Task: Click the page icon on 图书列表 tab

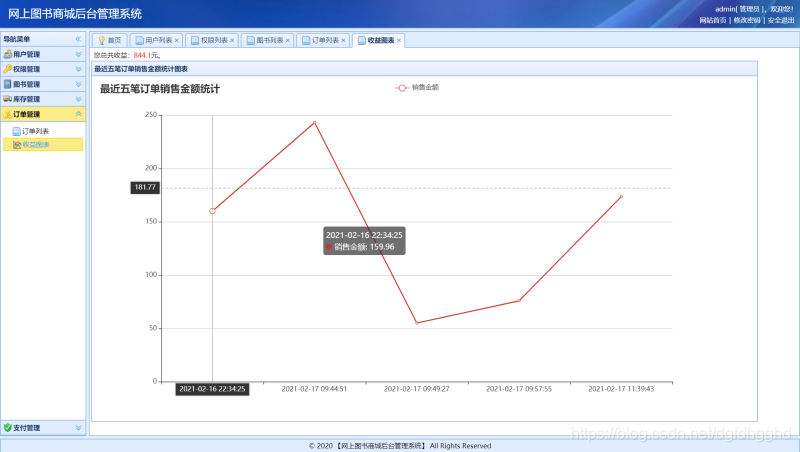Action: coord(251,40)
